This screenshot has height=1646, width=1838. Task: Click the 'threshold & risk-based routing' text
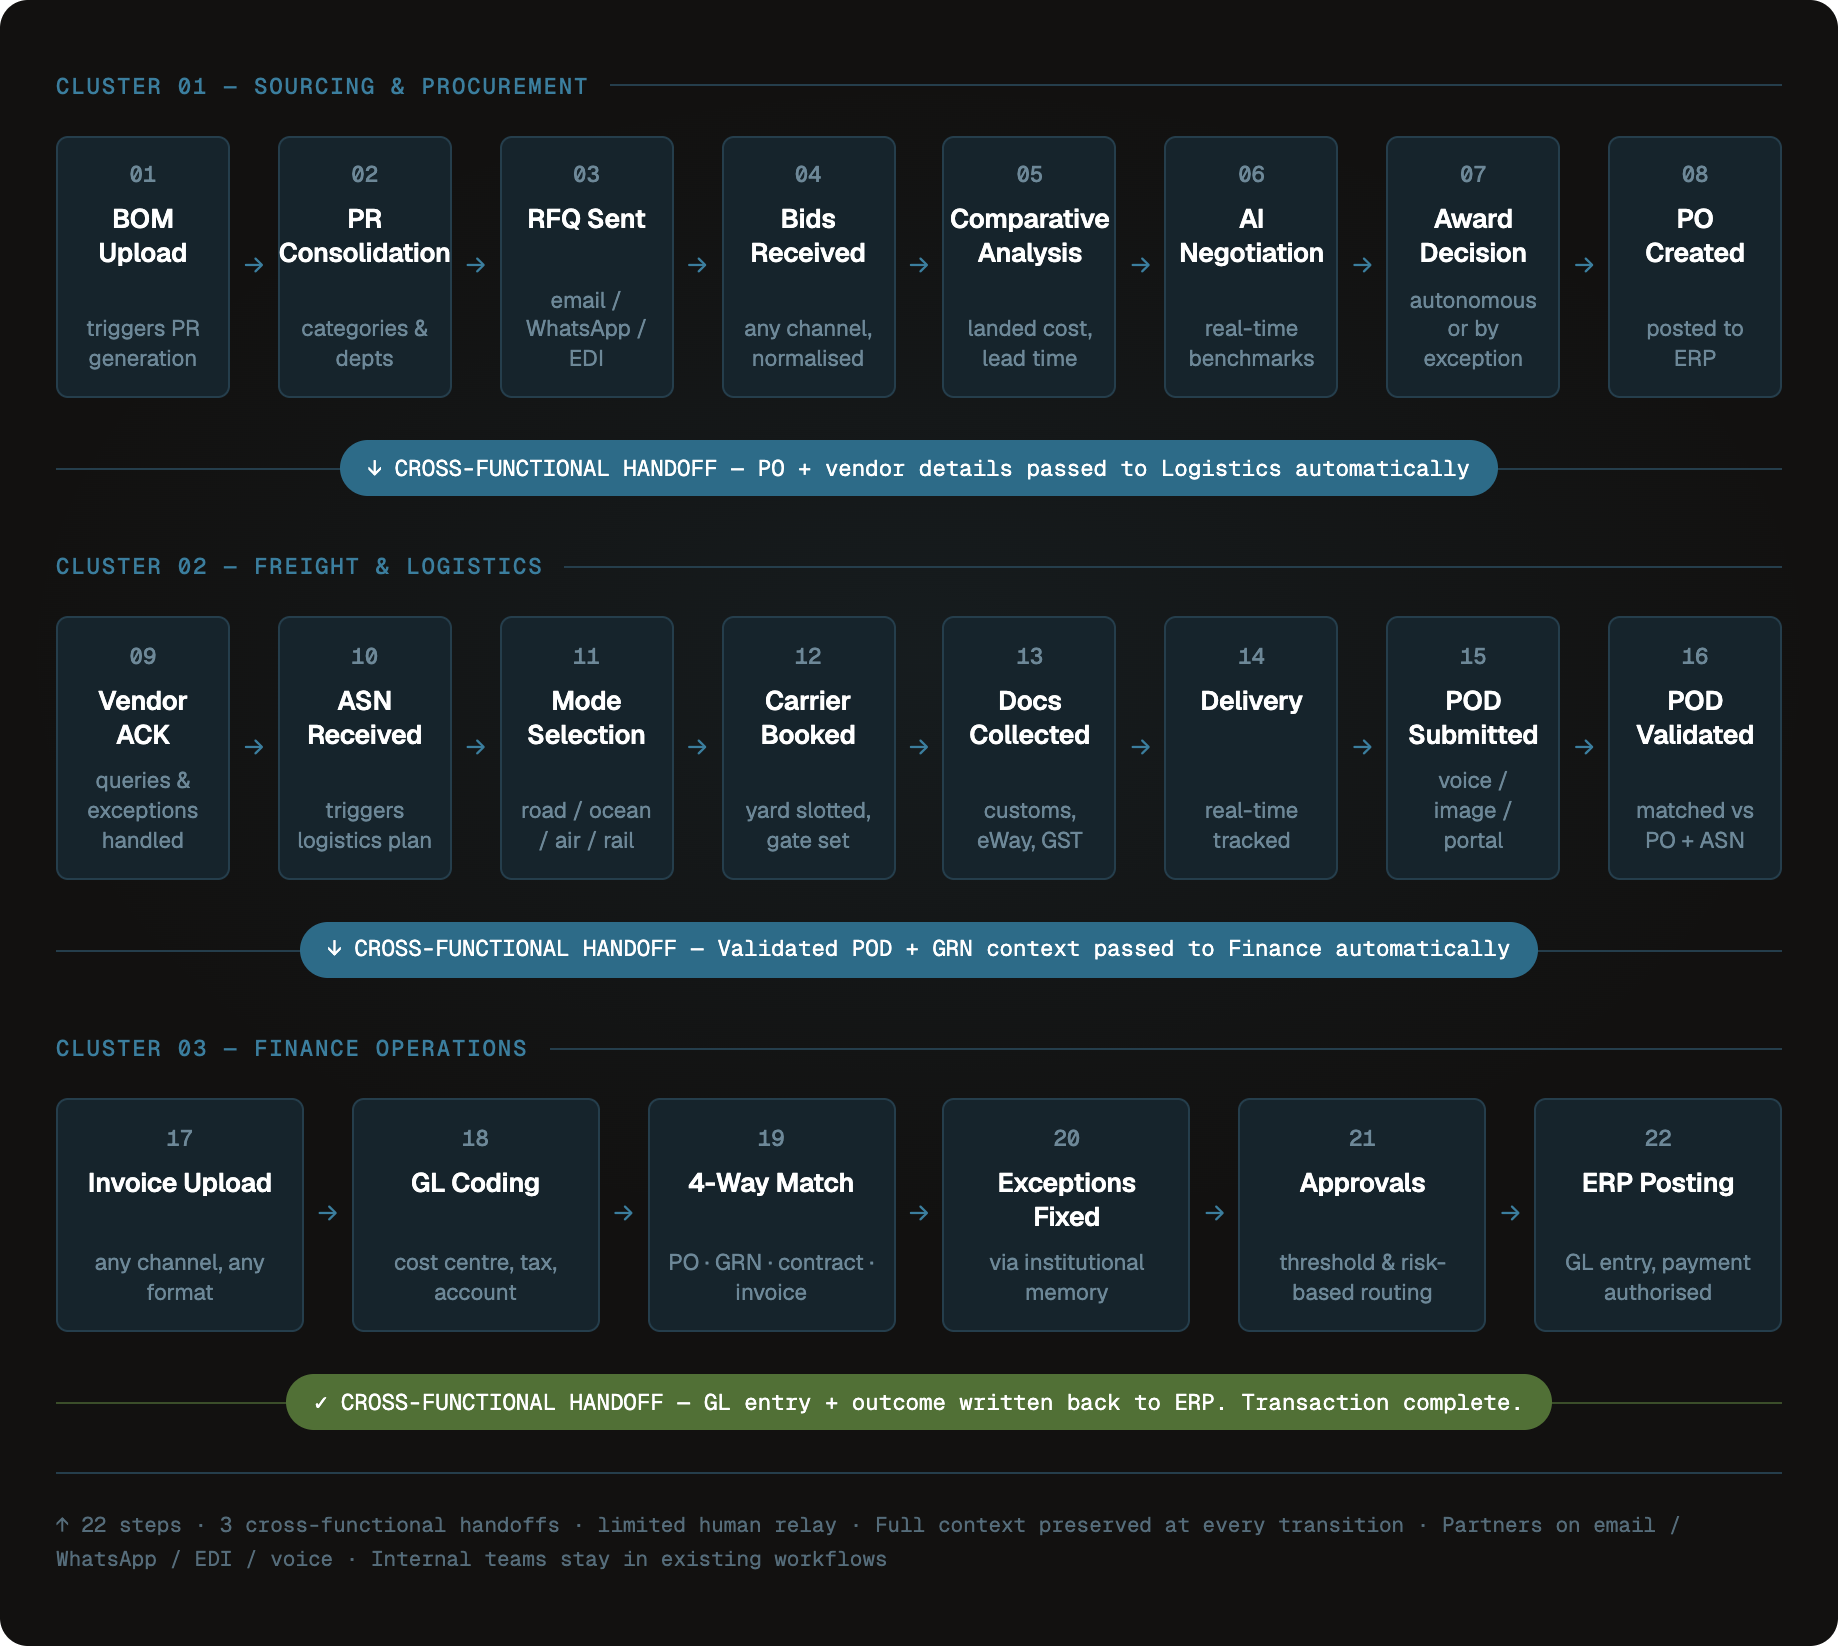coord(1362,1277)
